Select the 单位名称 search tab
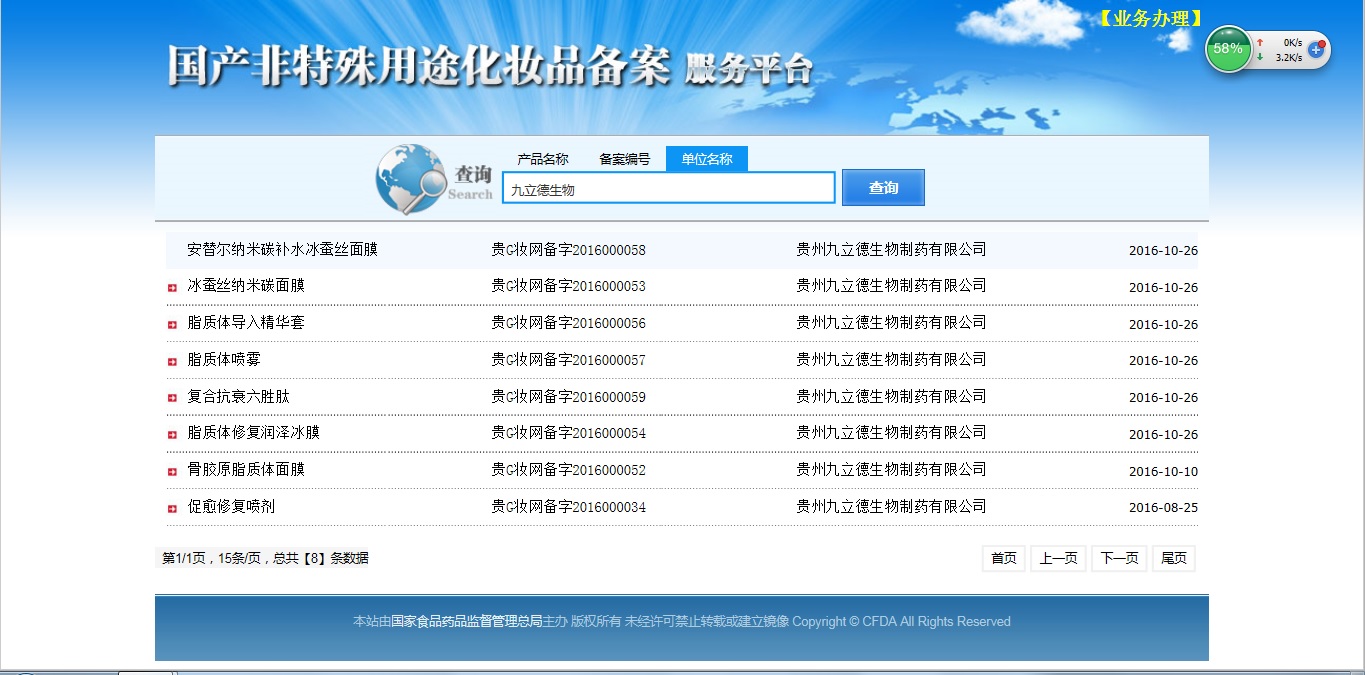Screen dimensions: 1365x675 707,159
